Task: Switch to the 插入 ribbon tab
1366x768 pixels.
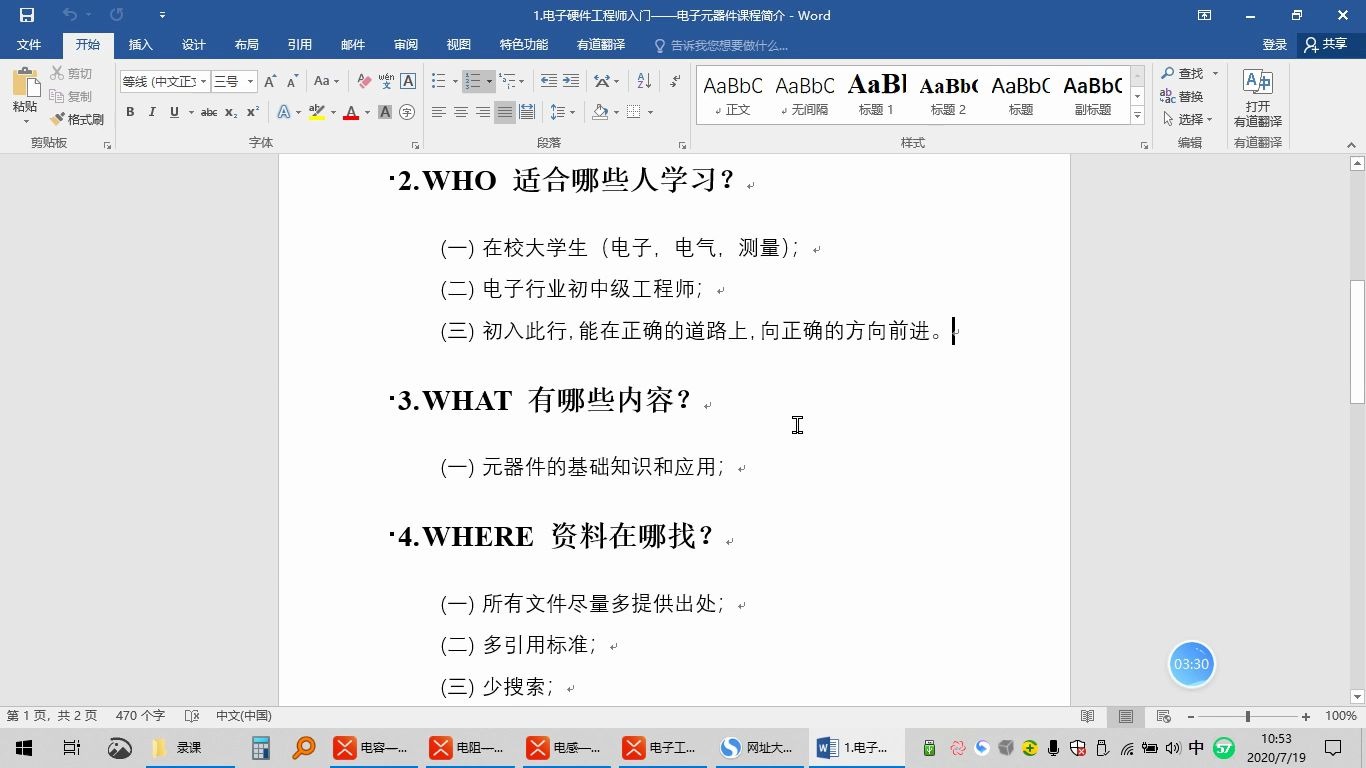Action: pos(140,44)
